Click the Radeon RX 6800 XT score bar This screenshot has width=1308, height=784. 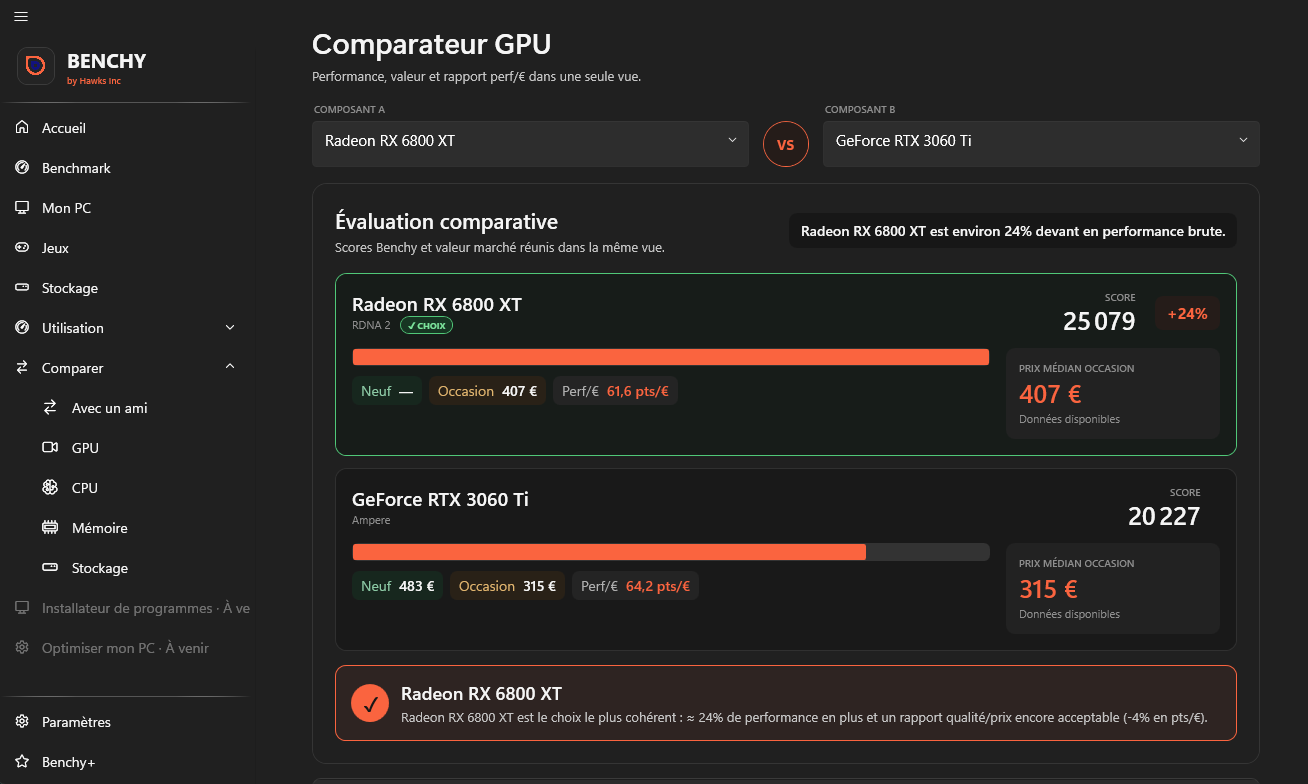coord(671,357)
